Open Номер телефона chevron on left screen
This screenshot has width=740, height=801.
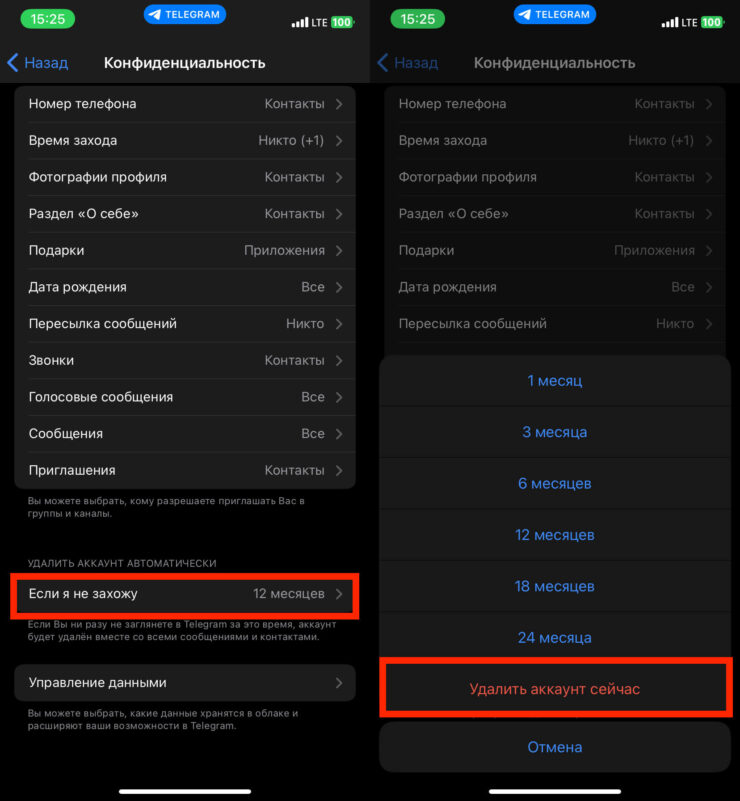(x=339, y=104)
